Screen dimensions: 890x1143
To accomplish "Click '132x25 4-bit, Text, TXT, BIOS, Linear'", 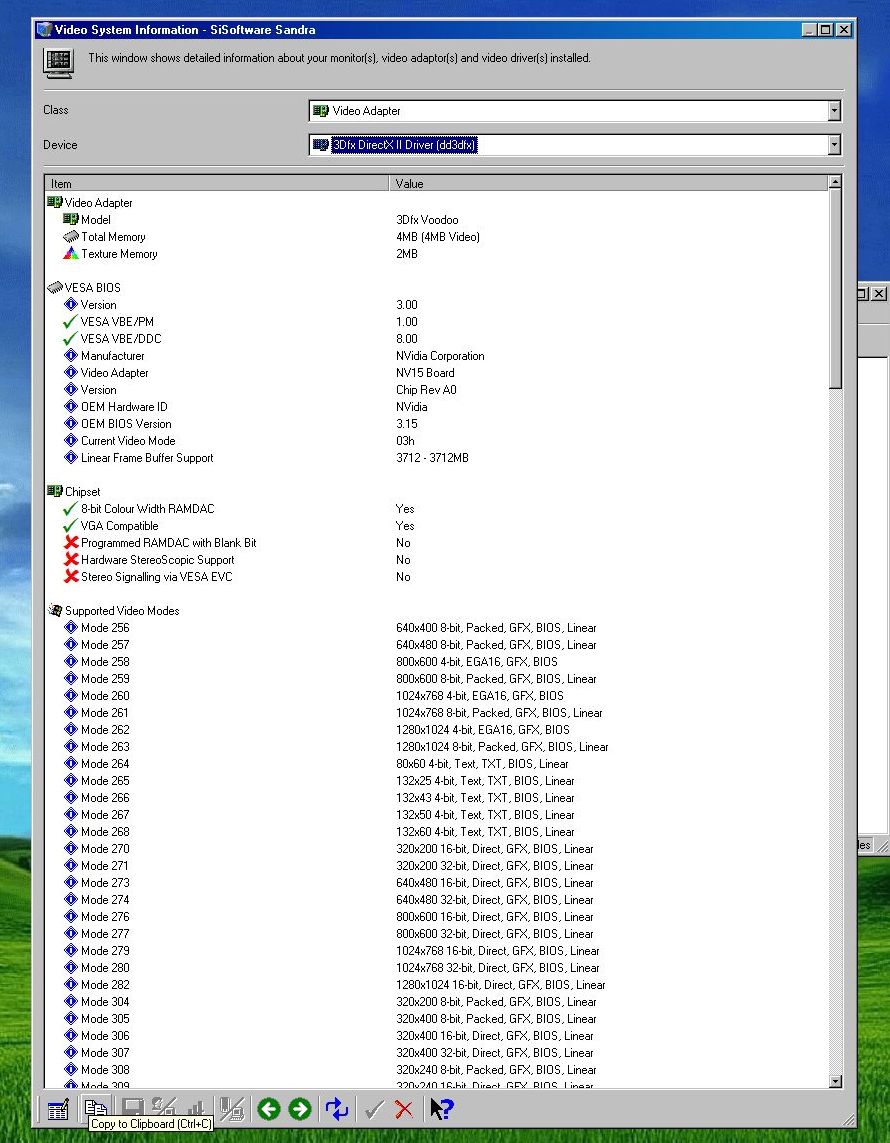I will tap(485, 781).
